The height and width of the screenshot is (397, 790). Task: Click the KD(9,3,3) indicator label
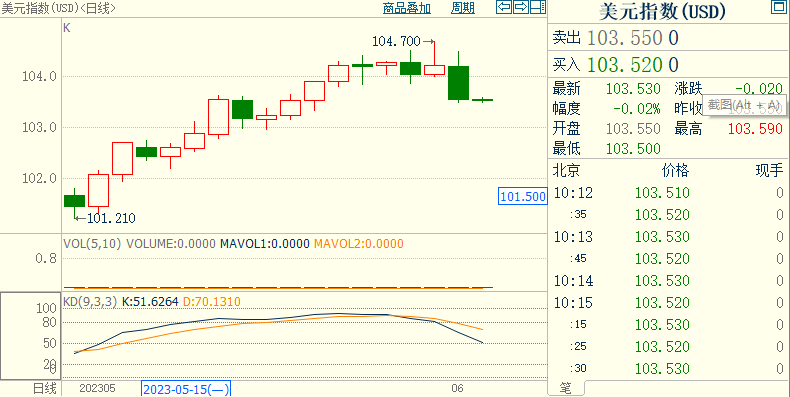(x=90, y=302)
